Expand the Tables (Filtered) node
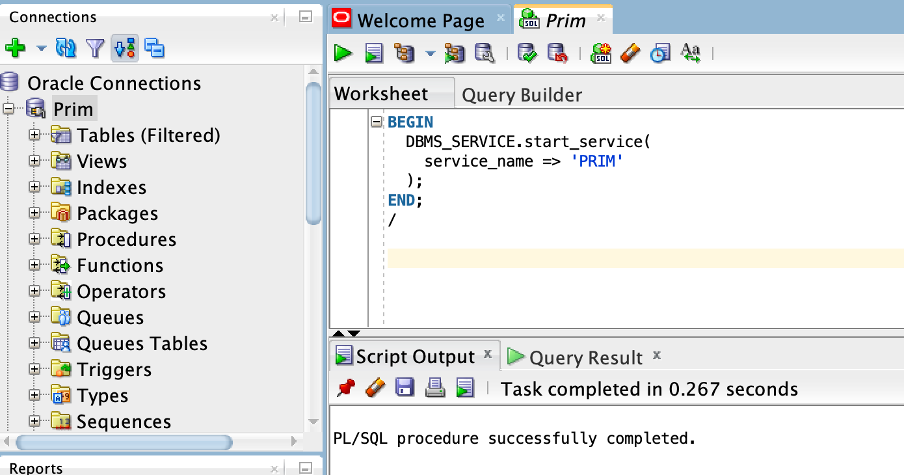This screenshot has width=904, height=476. pos(35,135)
